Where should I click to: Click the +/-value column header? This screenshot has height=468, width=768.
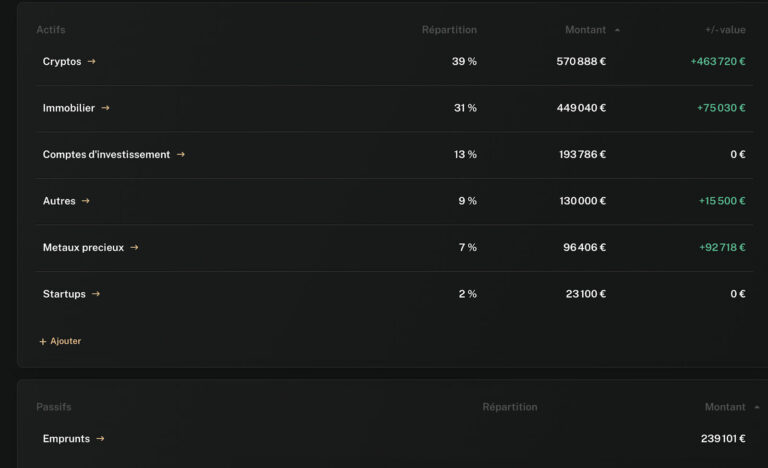pyautogui.click(x=725, y=30)
